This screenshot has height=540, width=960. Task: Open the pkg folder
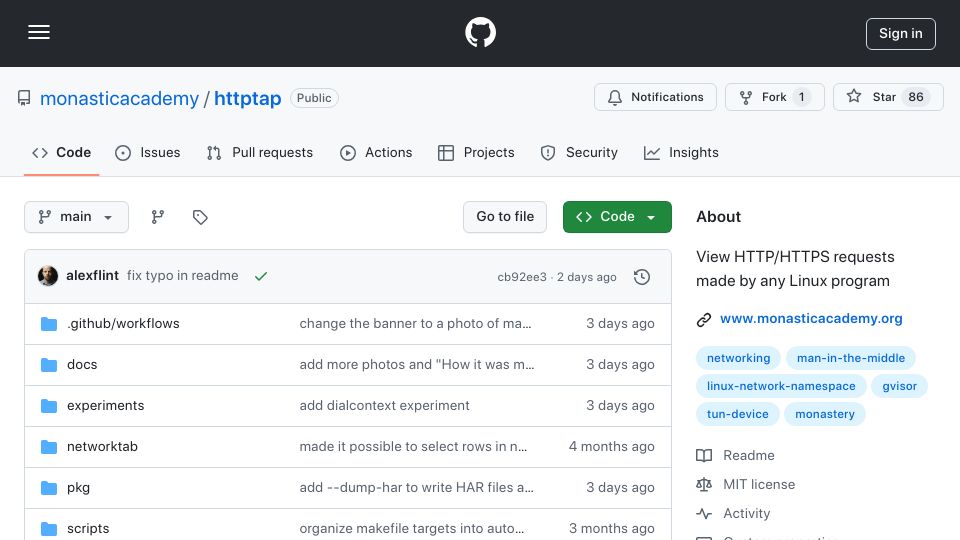[78, 487]
